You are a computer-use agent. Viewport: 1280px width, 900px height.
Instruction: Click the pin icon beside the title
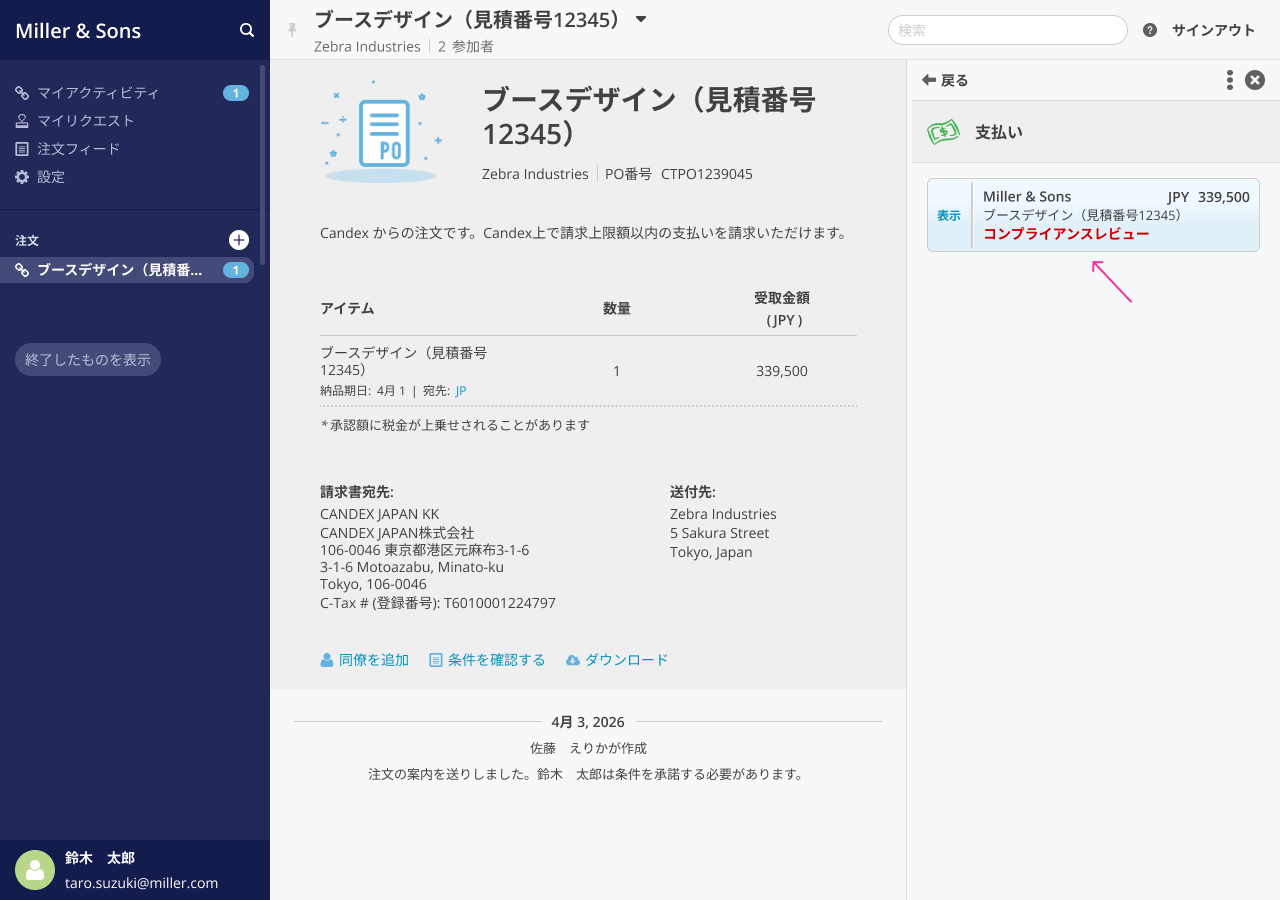point(292,30)
